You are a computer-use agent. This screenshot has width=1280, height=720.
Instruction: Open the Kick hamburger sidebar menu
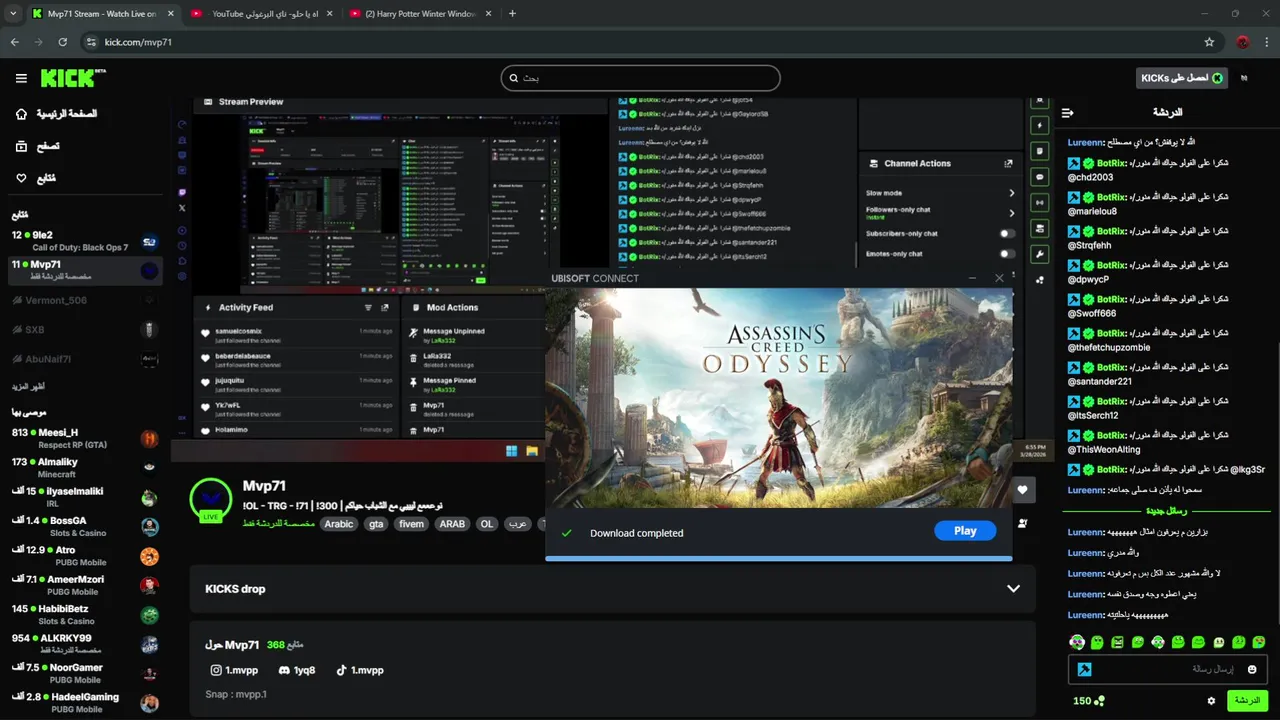click(21, 78)
